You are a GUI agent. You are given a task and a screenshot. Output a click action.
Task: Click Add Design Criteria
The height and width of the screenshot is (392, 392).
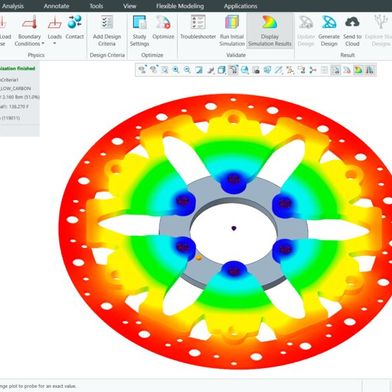pyautogui.click(x=107, y=31)
